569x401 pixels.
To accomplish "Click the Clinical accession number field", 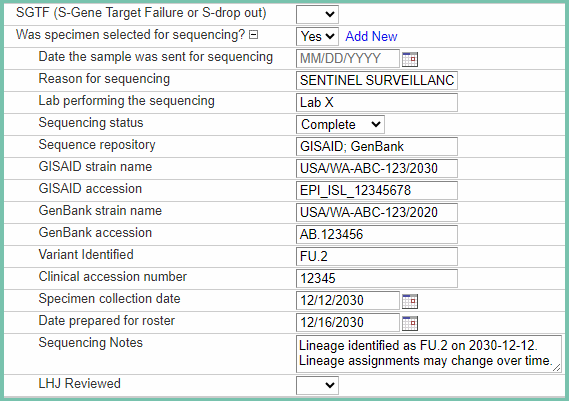I will coord(377,279).
